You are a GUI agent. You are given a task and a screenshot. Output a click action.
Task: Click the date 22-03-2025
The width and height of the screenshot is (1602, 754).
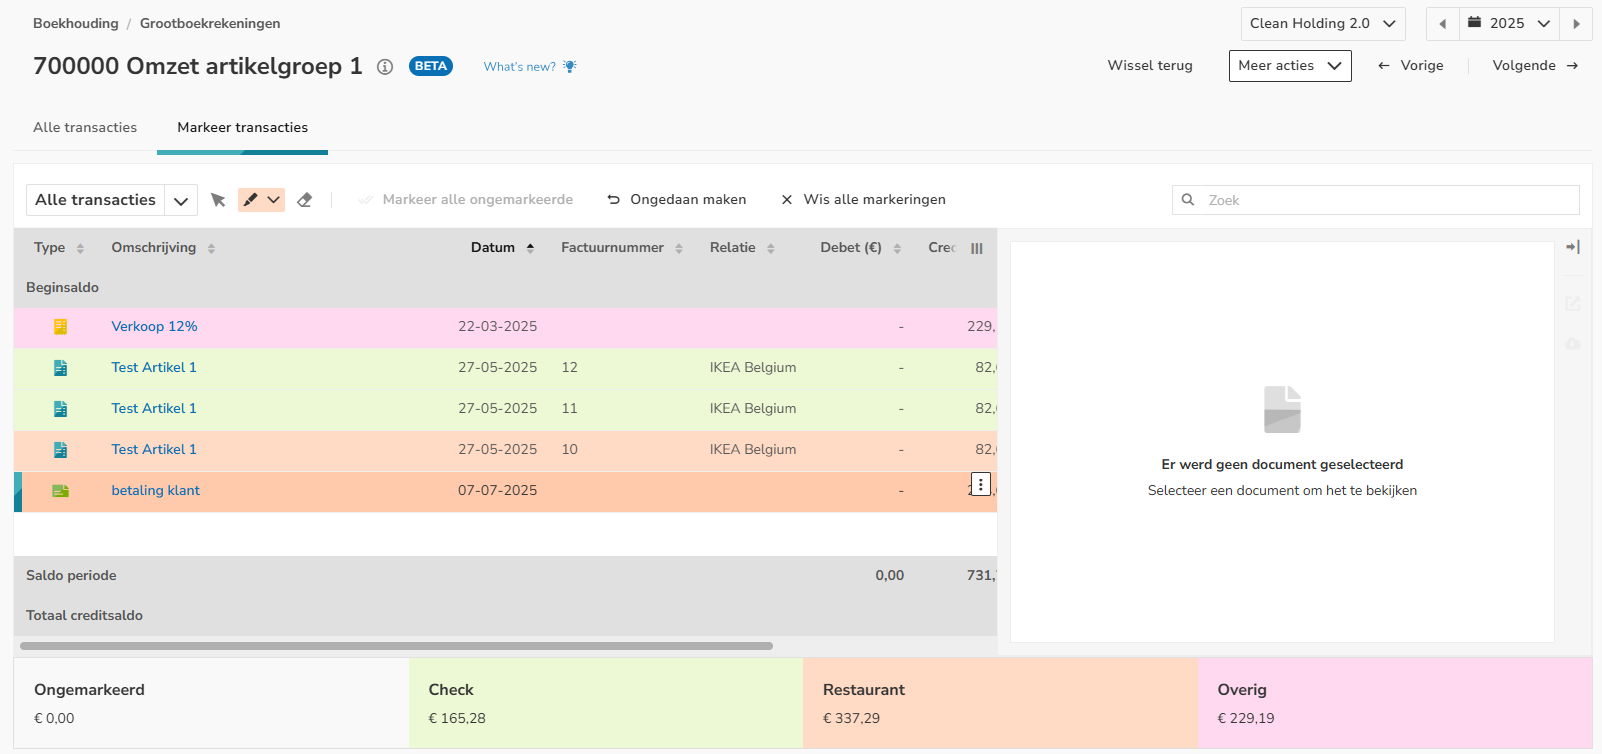[498, 327]
